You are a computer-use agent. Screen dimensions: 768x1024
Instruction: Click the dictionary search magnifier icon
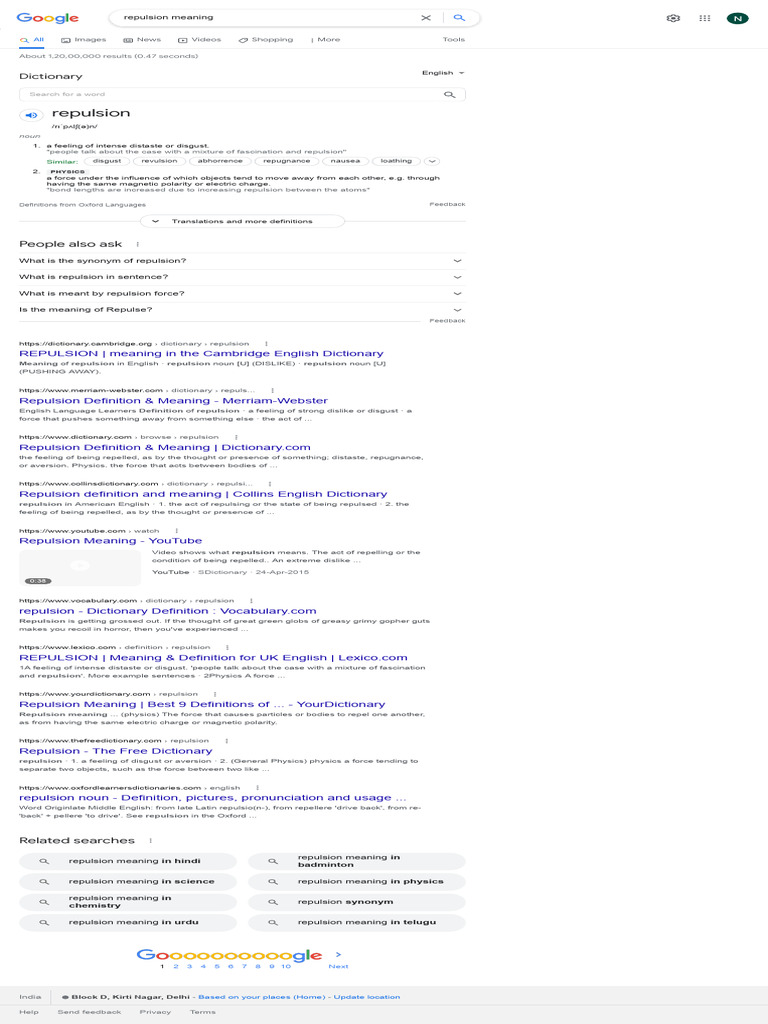click(449, 95)
